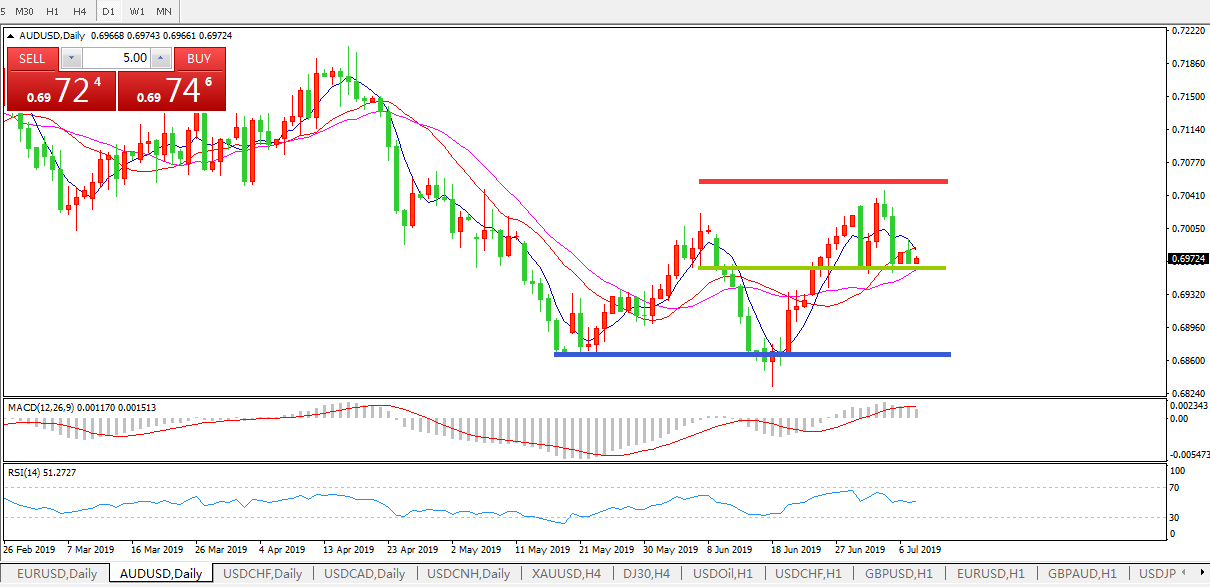
Task: Switch to M30 timeframe
Action: pyautogui.click(x=25, y=10)
